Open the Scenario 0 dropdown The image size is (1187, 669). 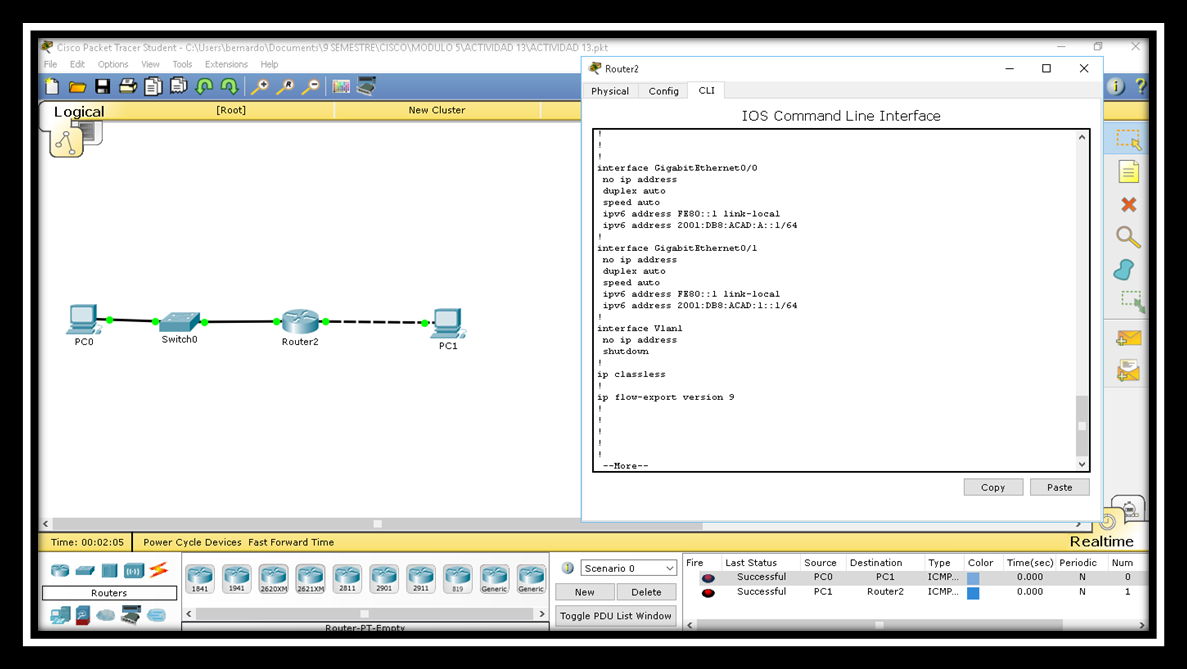coord(628,568)
